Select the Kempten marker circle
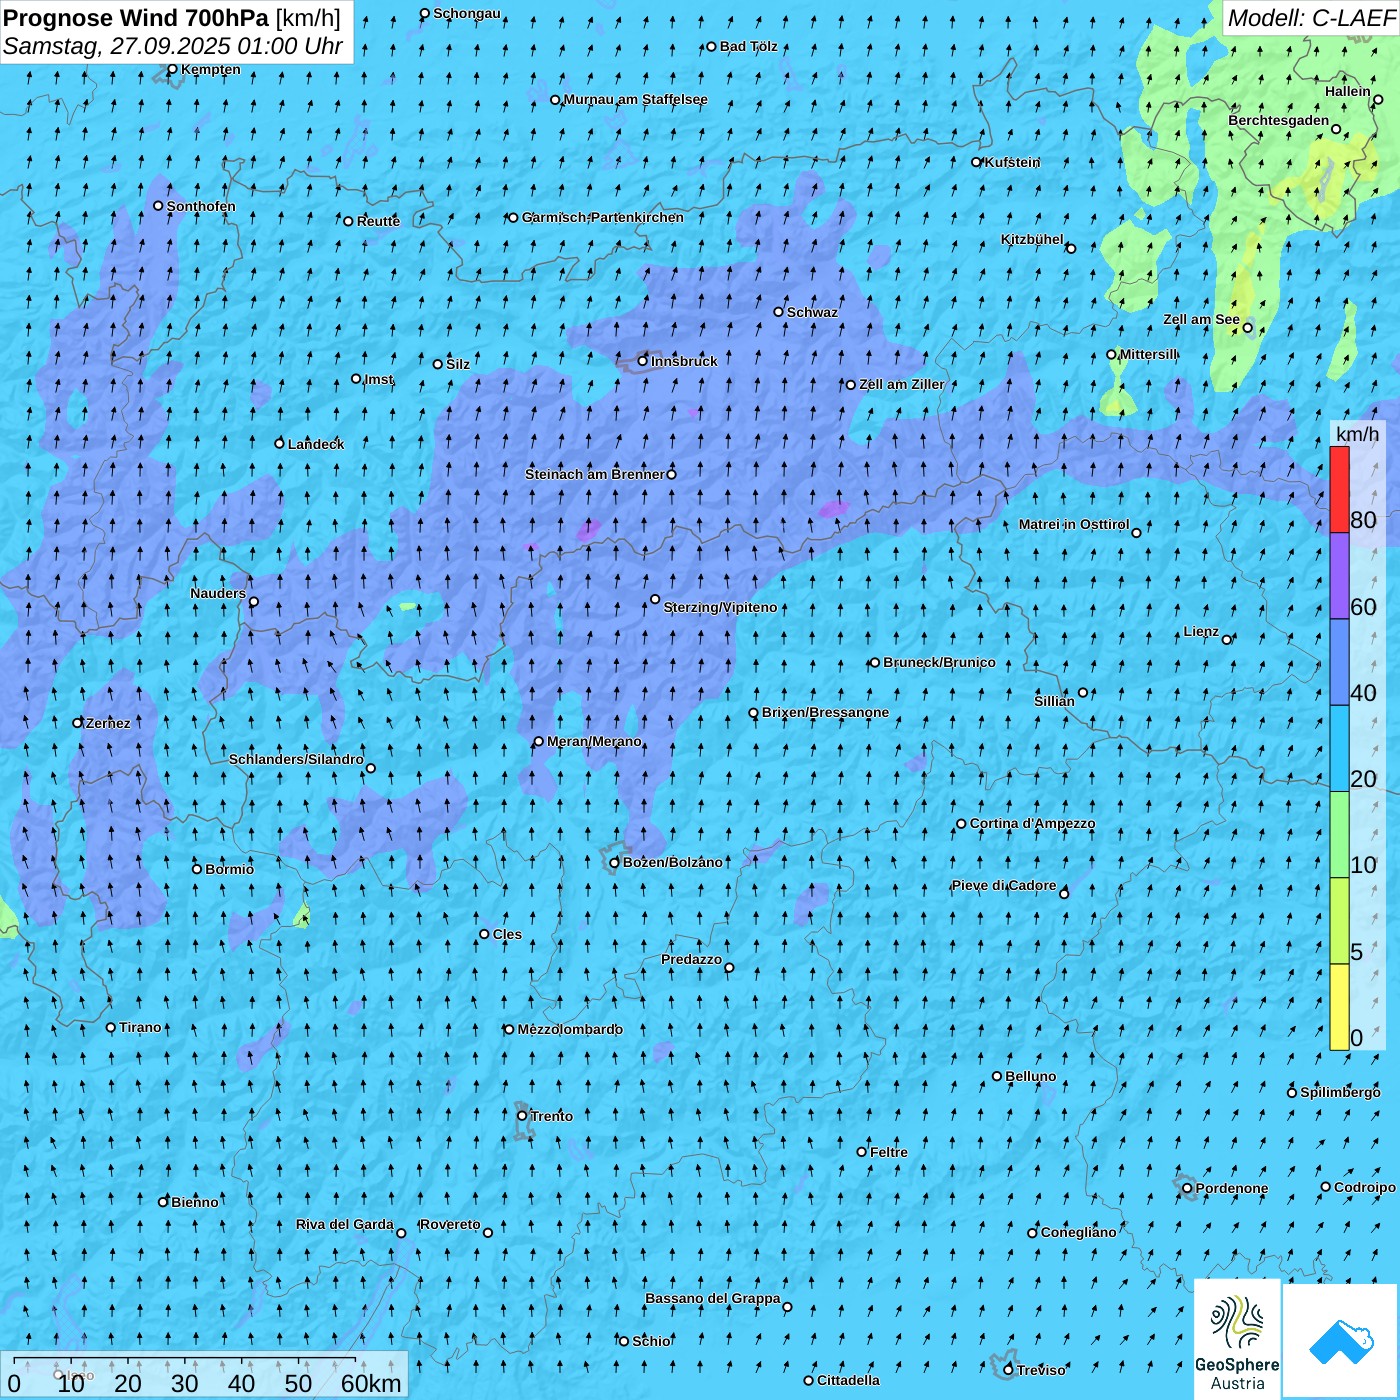 172,69
